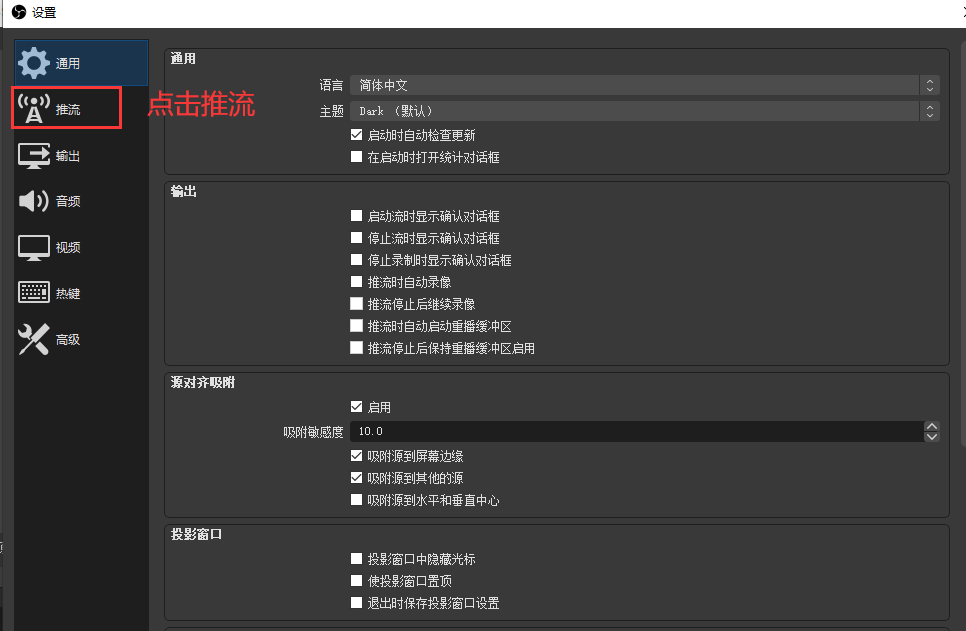Uncheck 启动时自动检查更新
Screen dimensions: 966x631
[356, 135]
